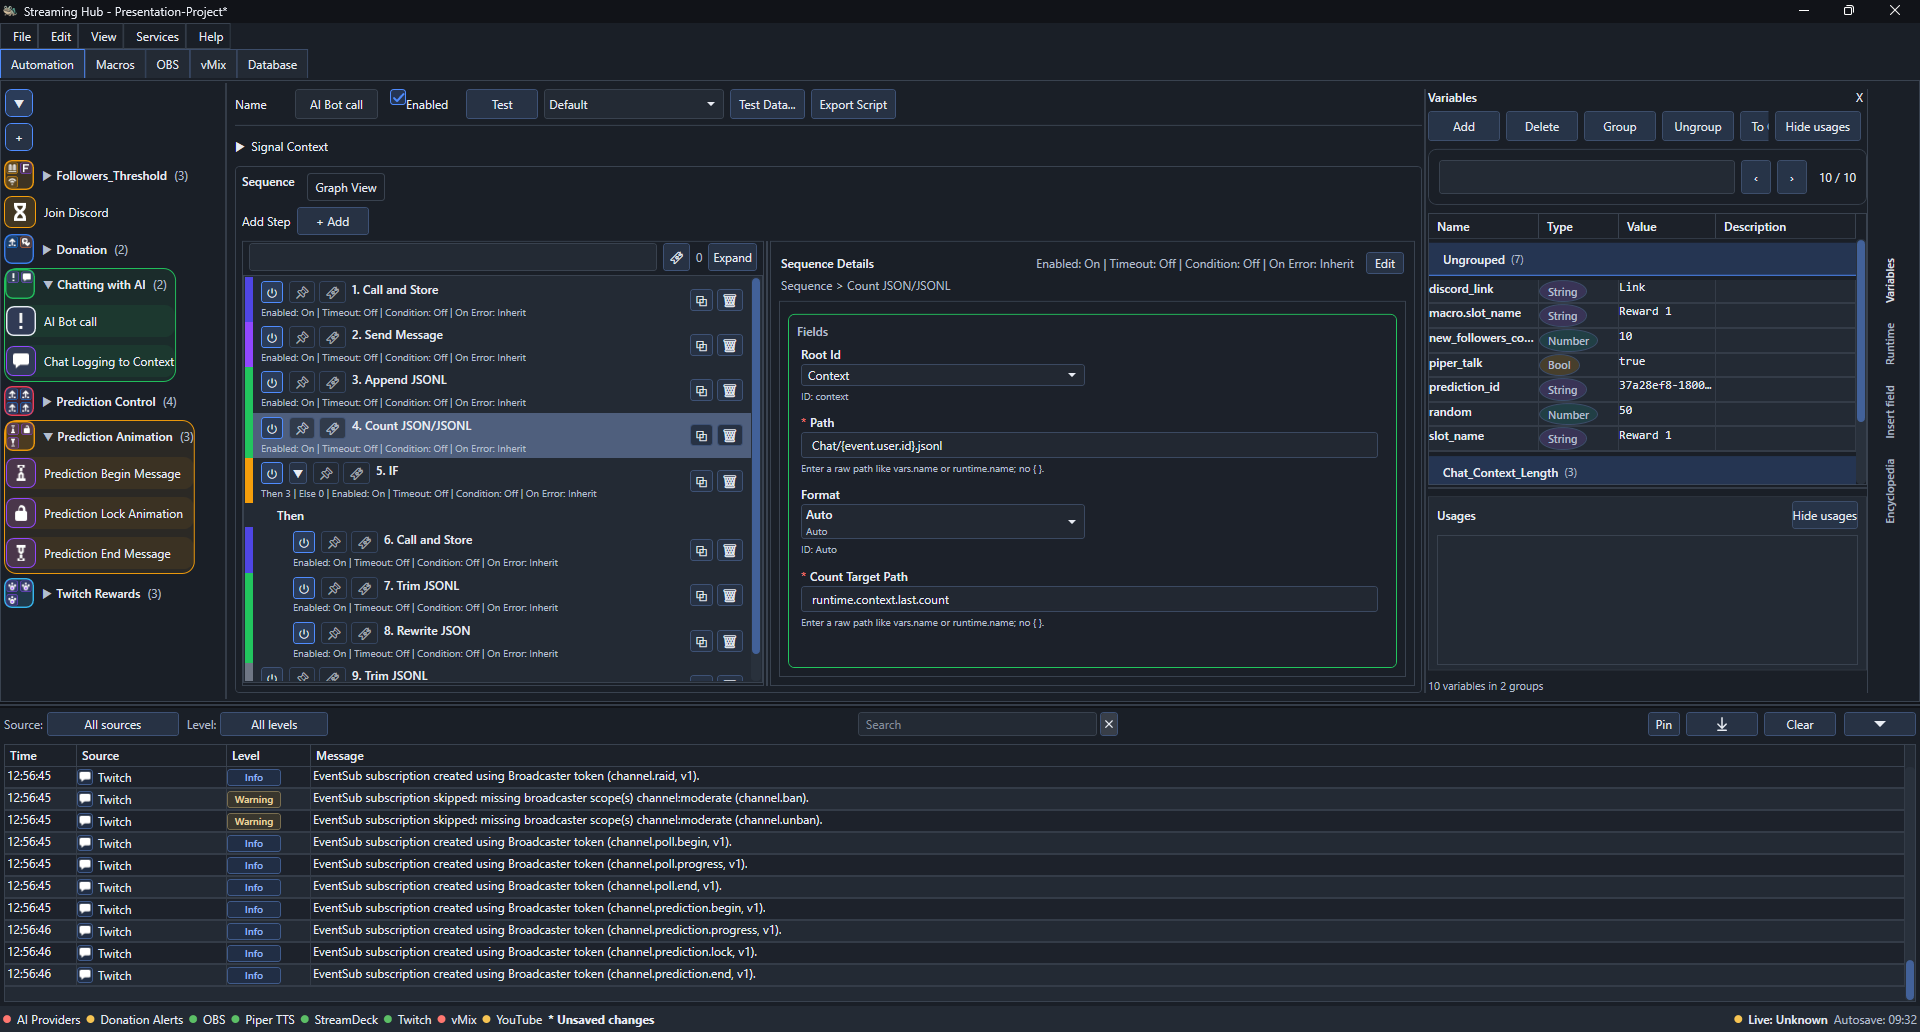The height and width of the screenshot is (1032, 1920).
Task: Pin step 1 Call and Store
Action: click(x=302, y=292)
